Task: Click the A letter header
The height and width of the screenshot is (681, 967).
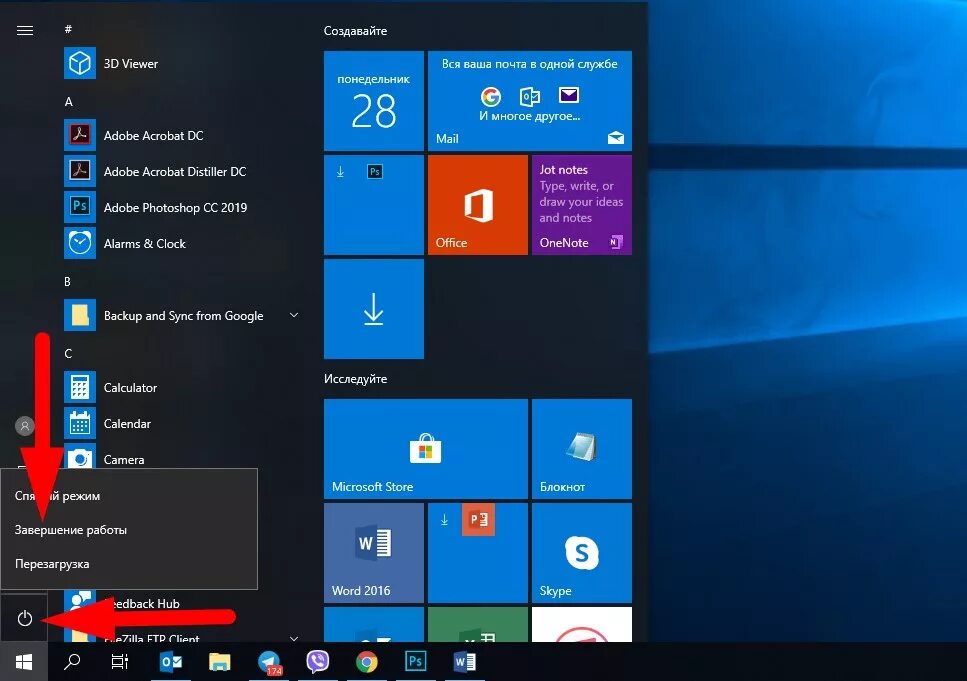Action: (68, 102)
